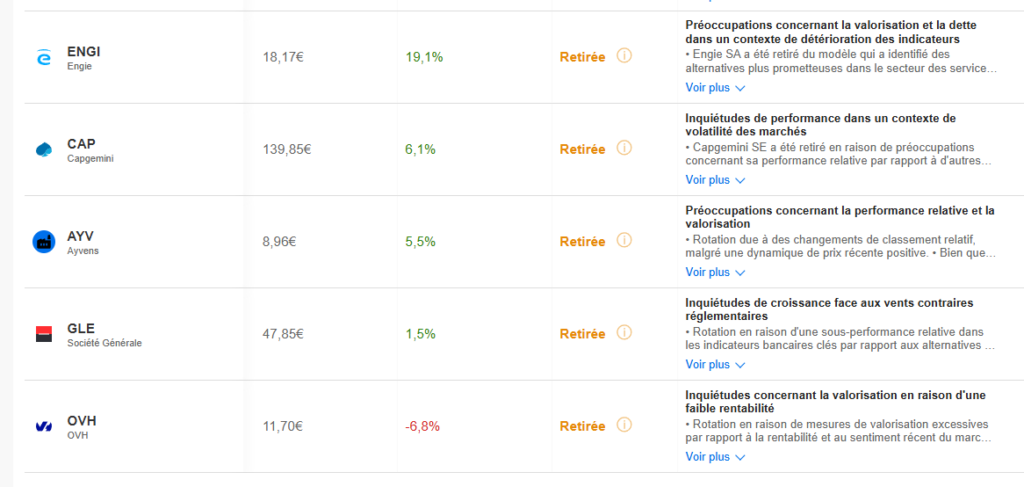Image resolution: width=1024 pixels, height=487 pixels.
Task: Show info icon for GLE Retirée status
Action: pos(624,333)
